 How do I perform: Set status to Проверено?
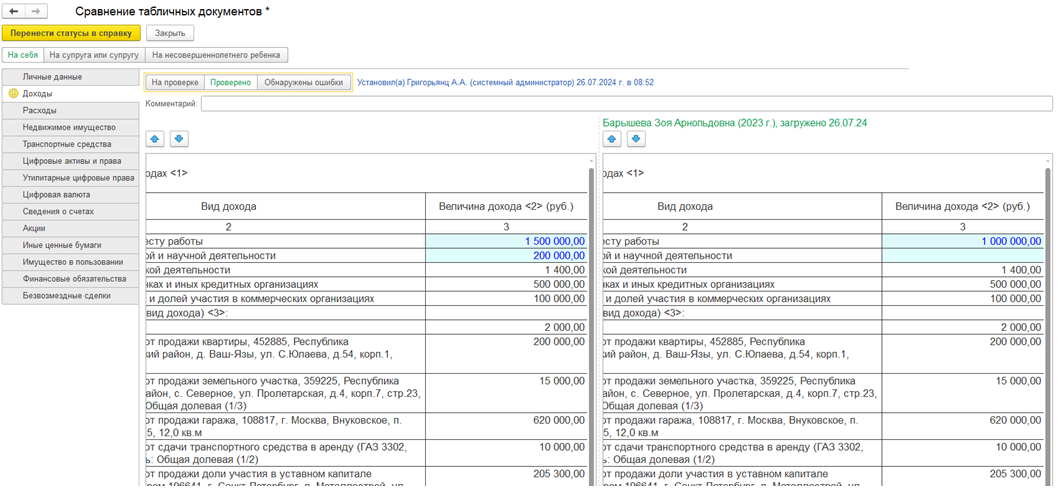point(231,83)
